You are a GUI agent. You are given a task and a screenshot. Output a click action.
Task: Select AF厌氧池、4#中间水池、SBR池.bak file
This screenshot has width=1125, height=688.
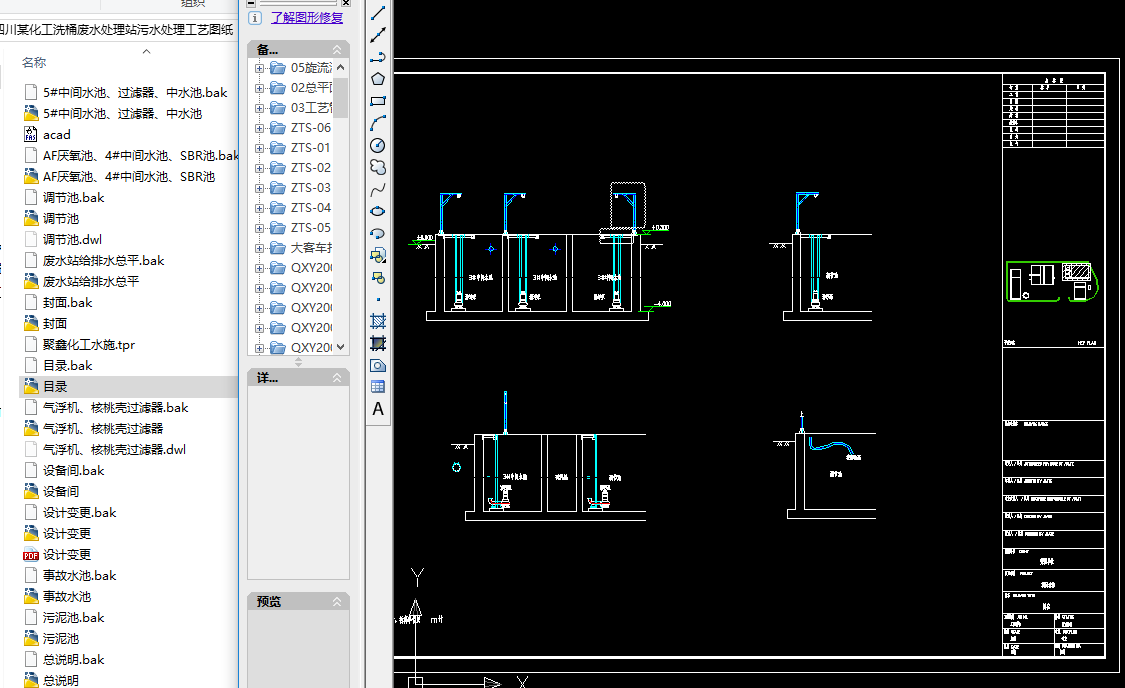[x=141, y=156]
